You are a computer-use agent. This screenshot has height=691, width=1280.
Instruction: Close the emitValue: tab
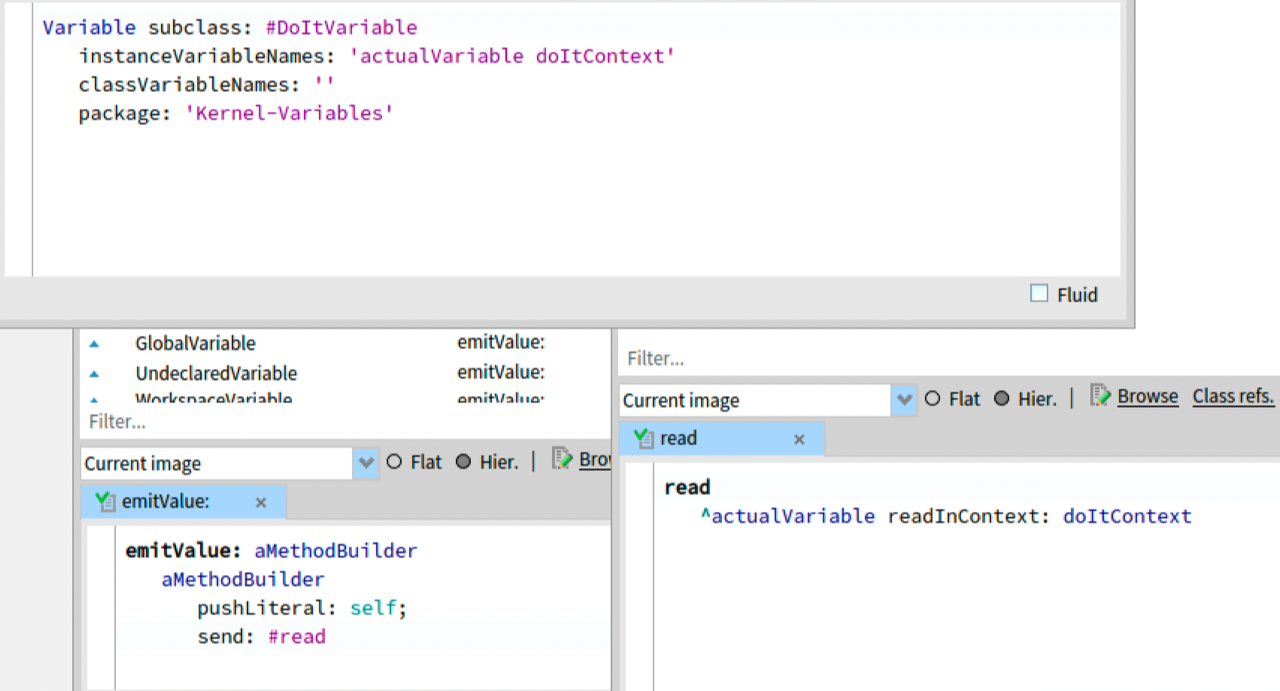pyautogui.click(x=261, y=503)
